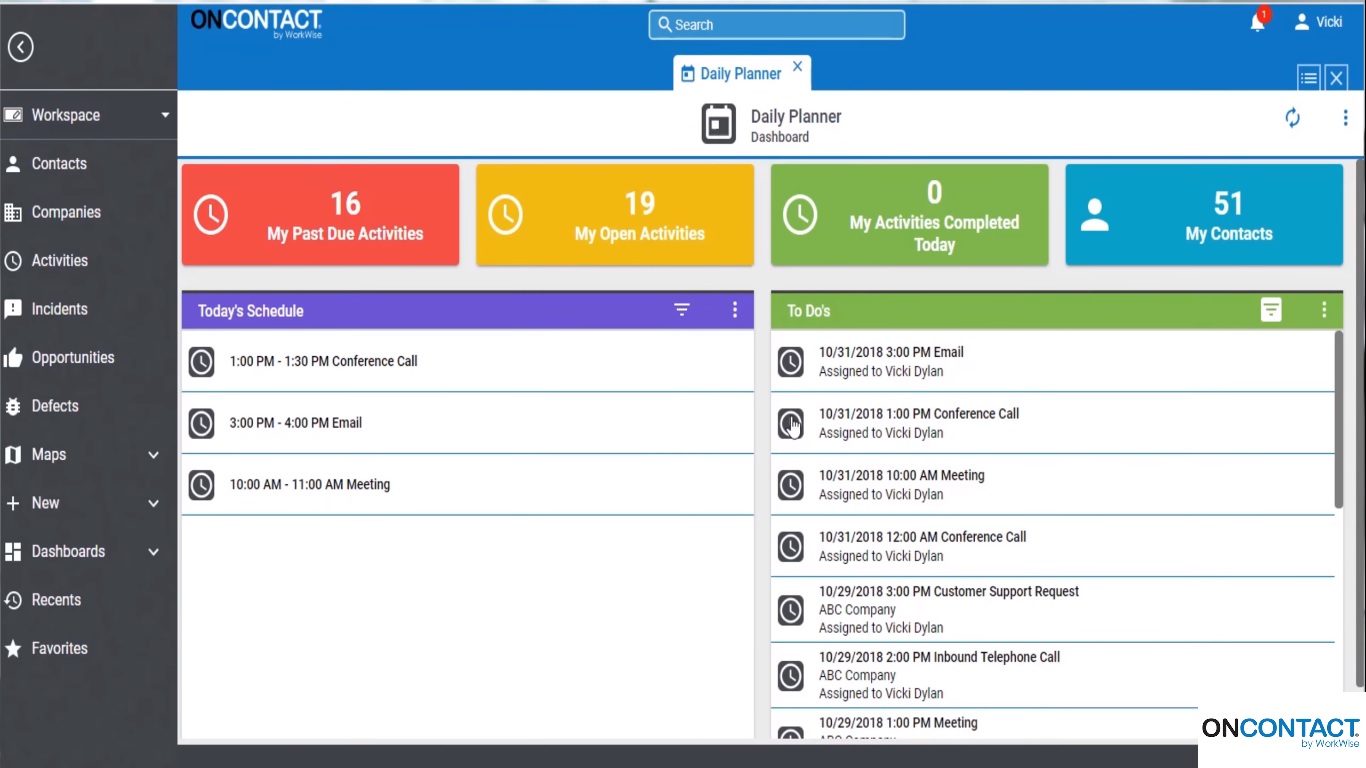Viewport: 1366px width, 768px height.
Task: Click the Daily Planner dashboard calendar icon
Action: [x=718, y=123]
